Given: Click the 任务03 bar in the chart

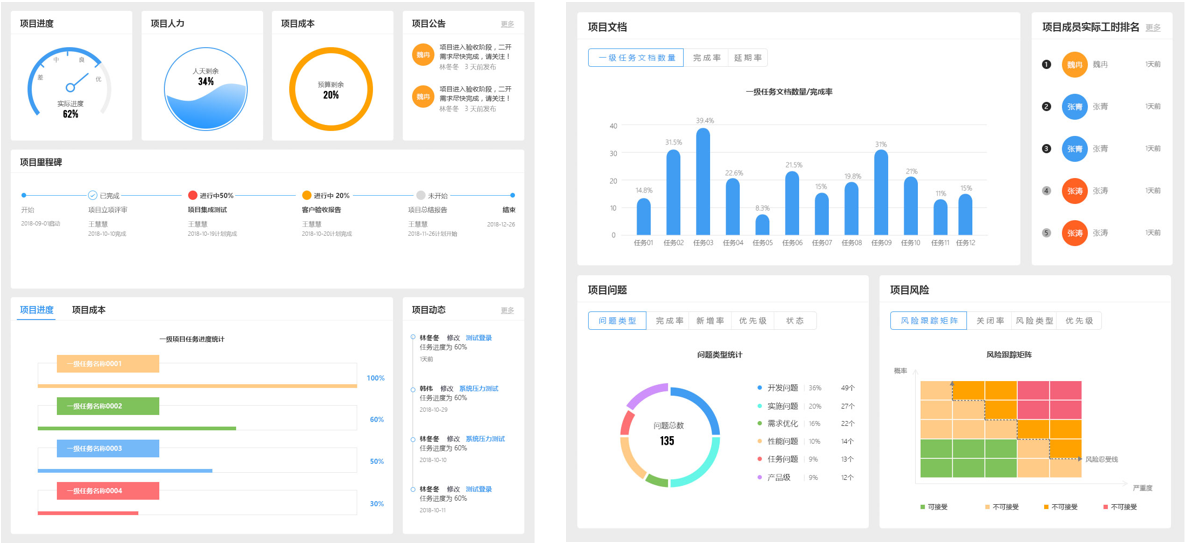Looking at the screenshot, I should click(x=703, y=182).
